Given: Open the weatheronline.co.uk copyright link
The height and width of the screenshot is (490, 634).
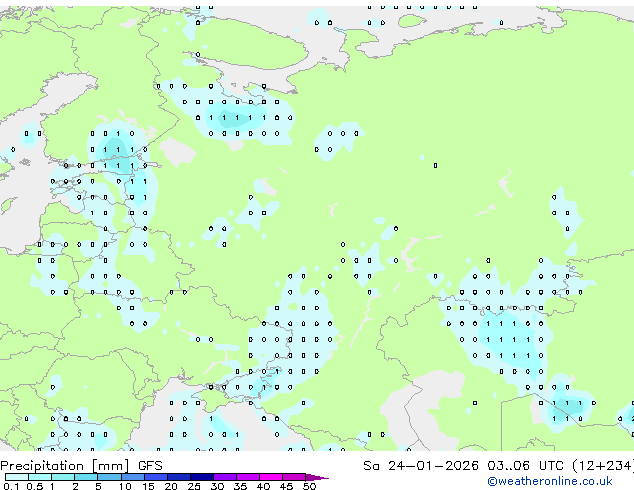Looking at the screenshot, I should (550, 481).
